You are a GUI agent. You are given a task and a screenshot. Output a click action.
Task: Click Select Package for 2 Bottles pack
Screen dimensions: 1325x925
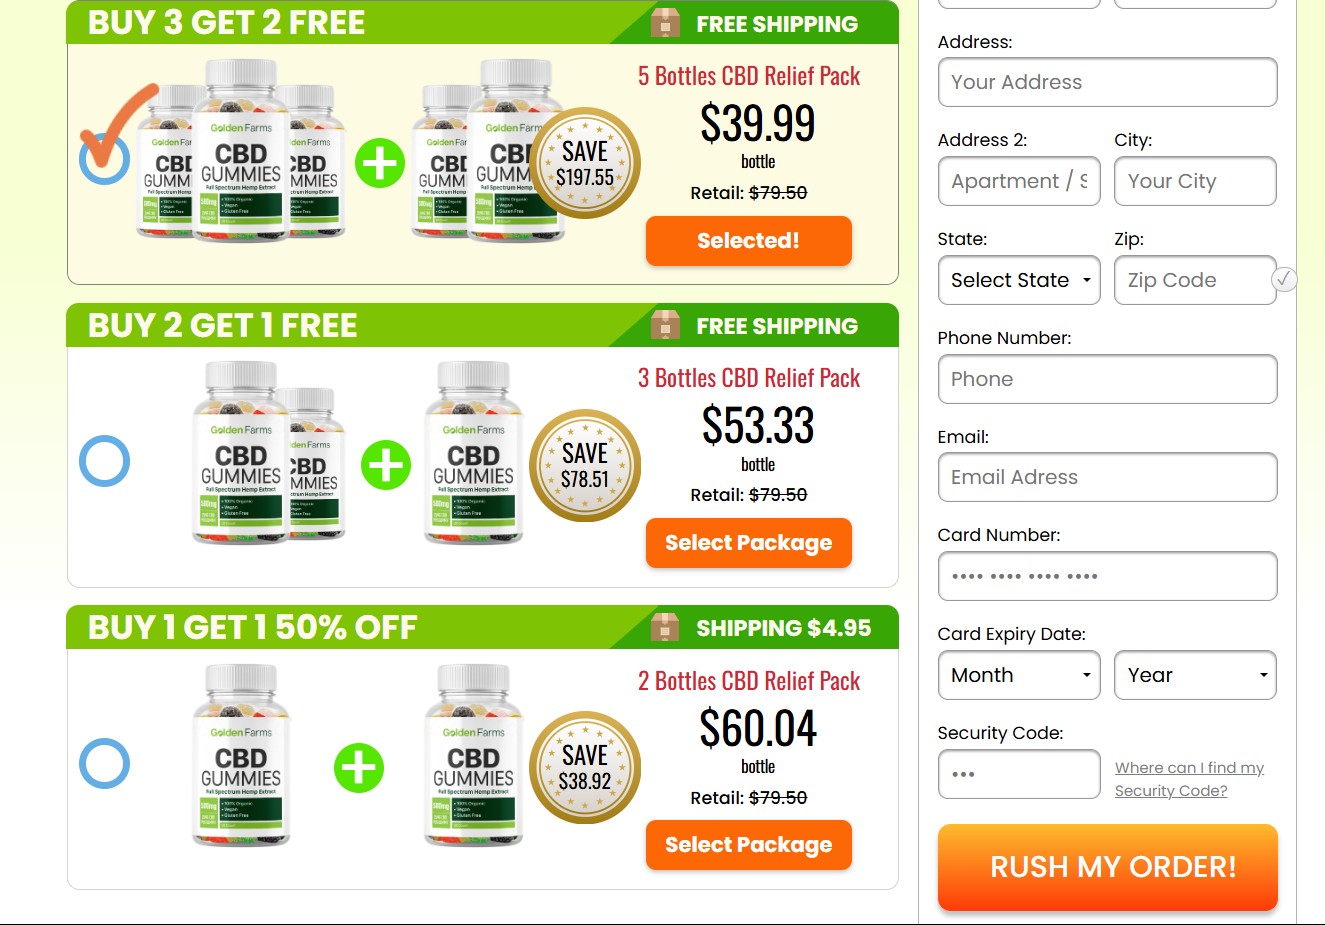coord(749,845)
